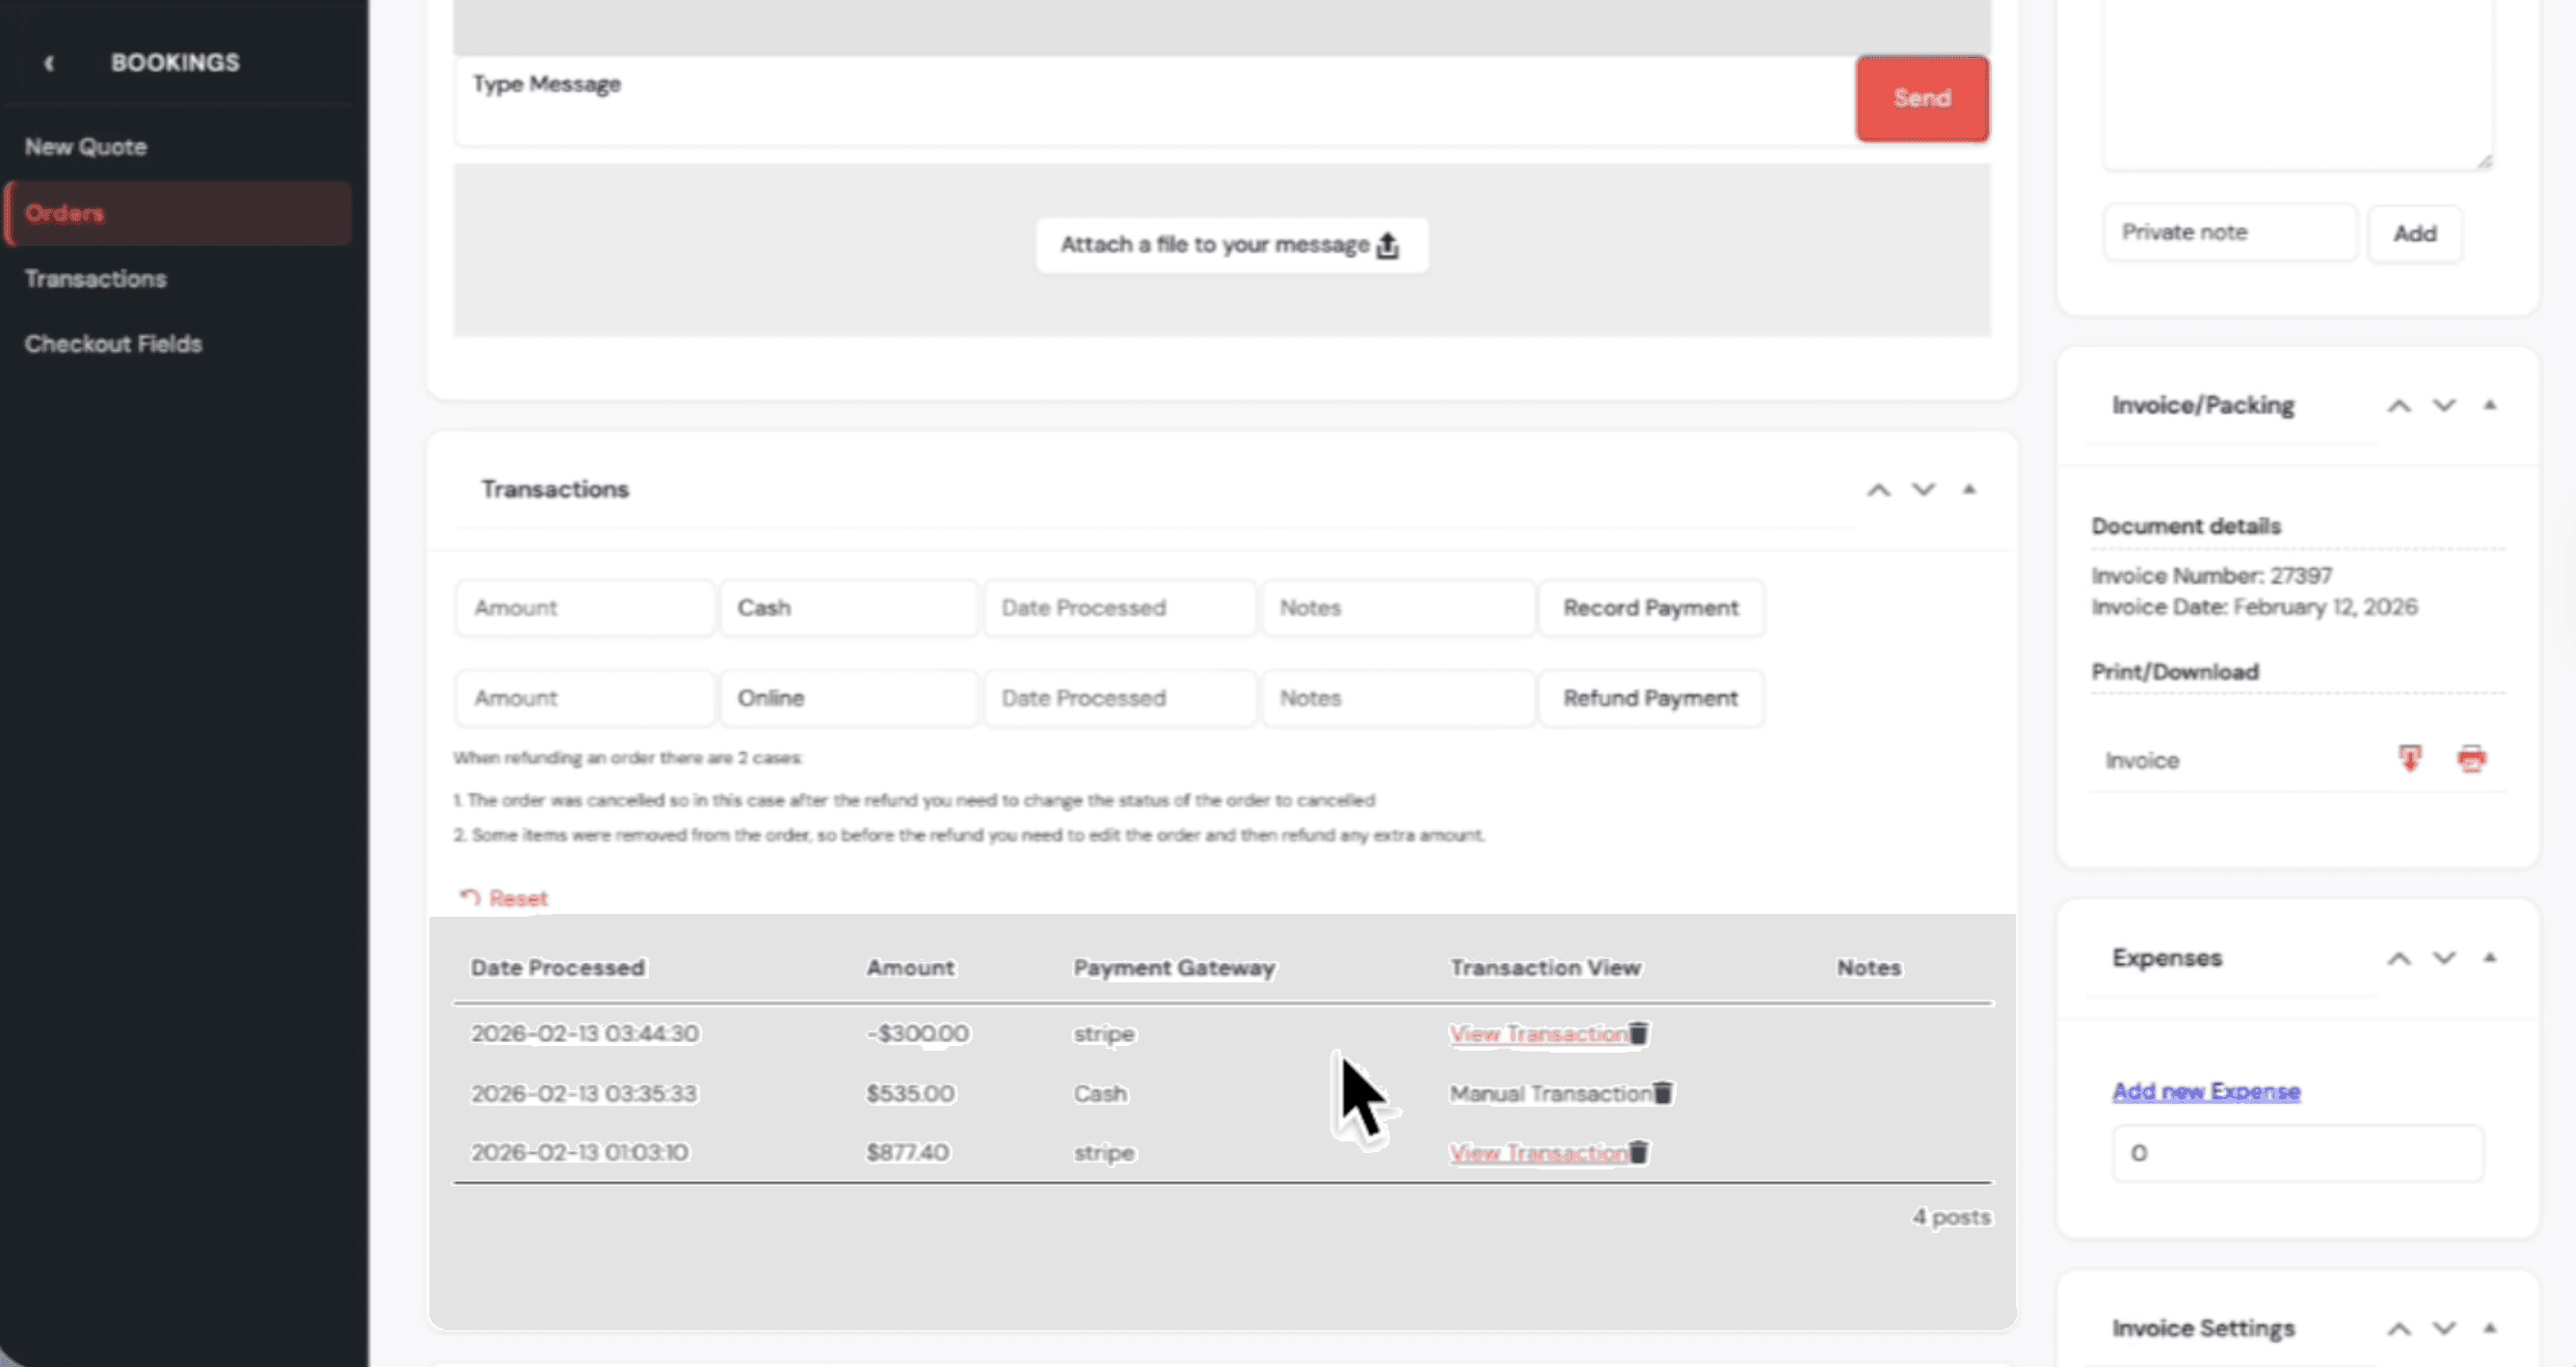This screenshot has width=2576, height=1367.
Task: Move Transactions panel down
Action: (1923, 490)
